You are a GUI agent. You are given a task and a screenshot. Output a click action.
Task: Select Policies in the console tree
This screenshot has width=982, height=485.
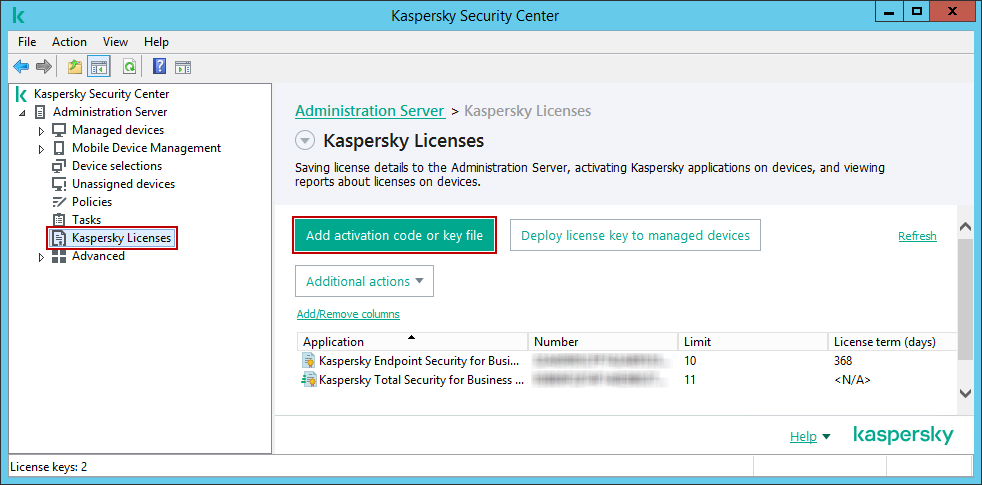tap(92, 202)
